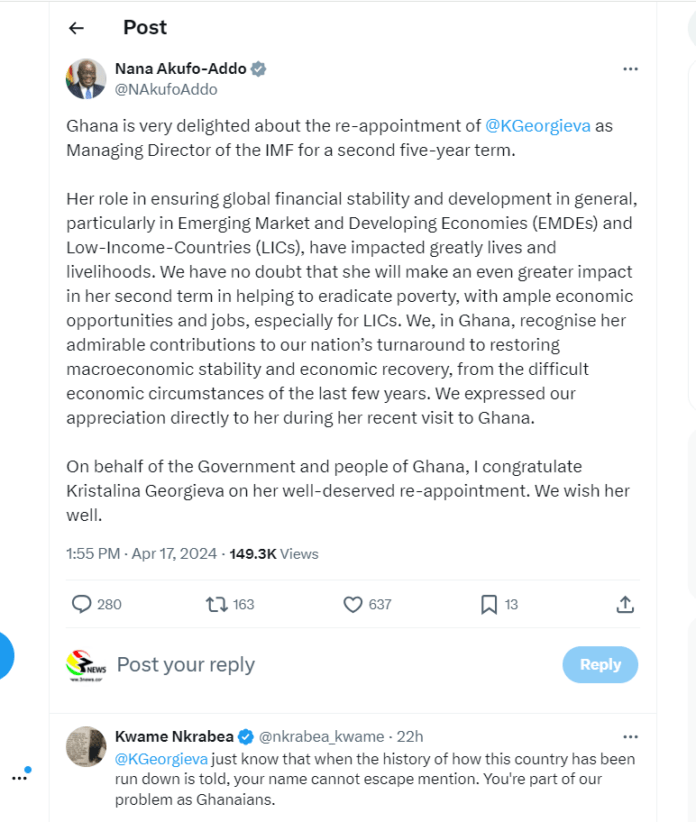
Task: Open more options on Kwame Nkrabea reply
Action: [x=630, y=737]
